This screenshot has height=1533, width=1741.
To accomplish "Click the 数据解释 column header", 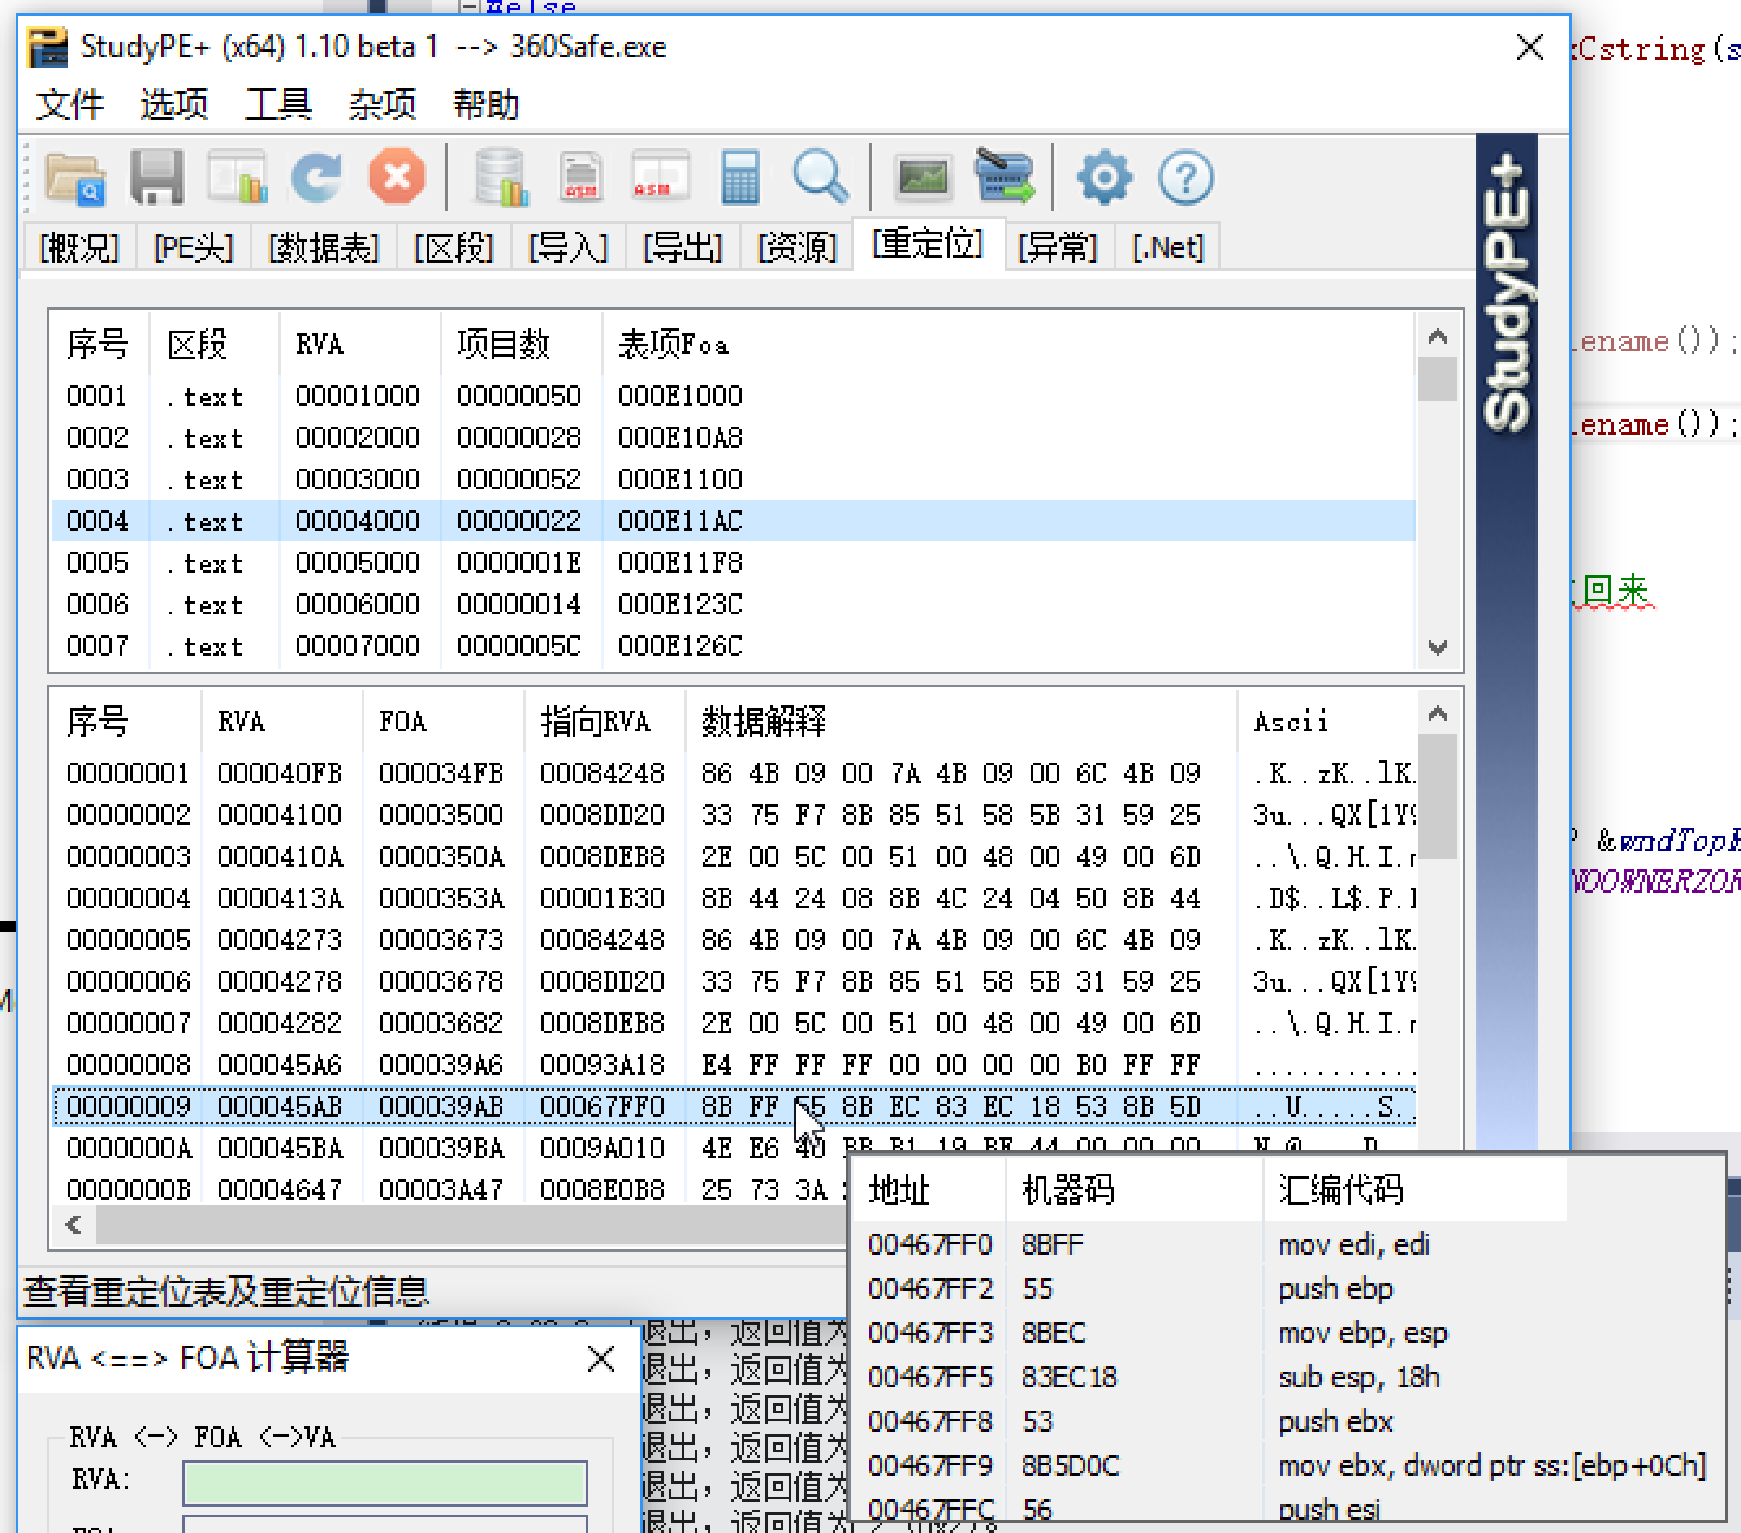I will [961, 721].
